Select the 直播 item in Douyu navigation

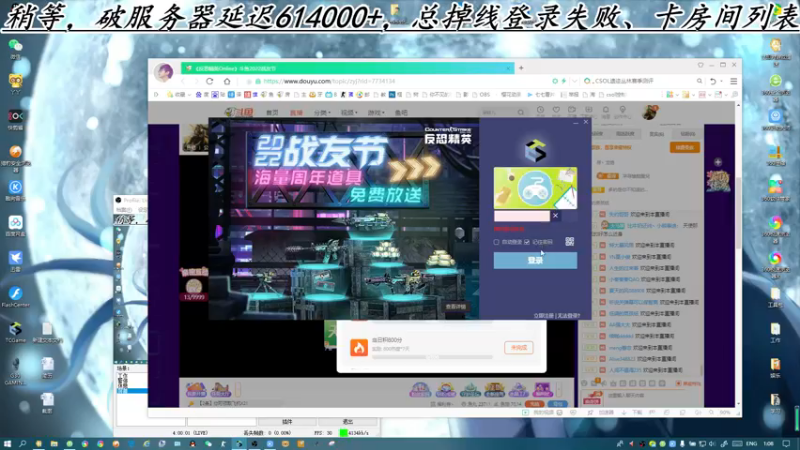point(296,113)
